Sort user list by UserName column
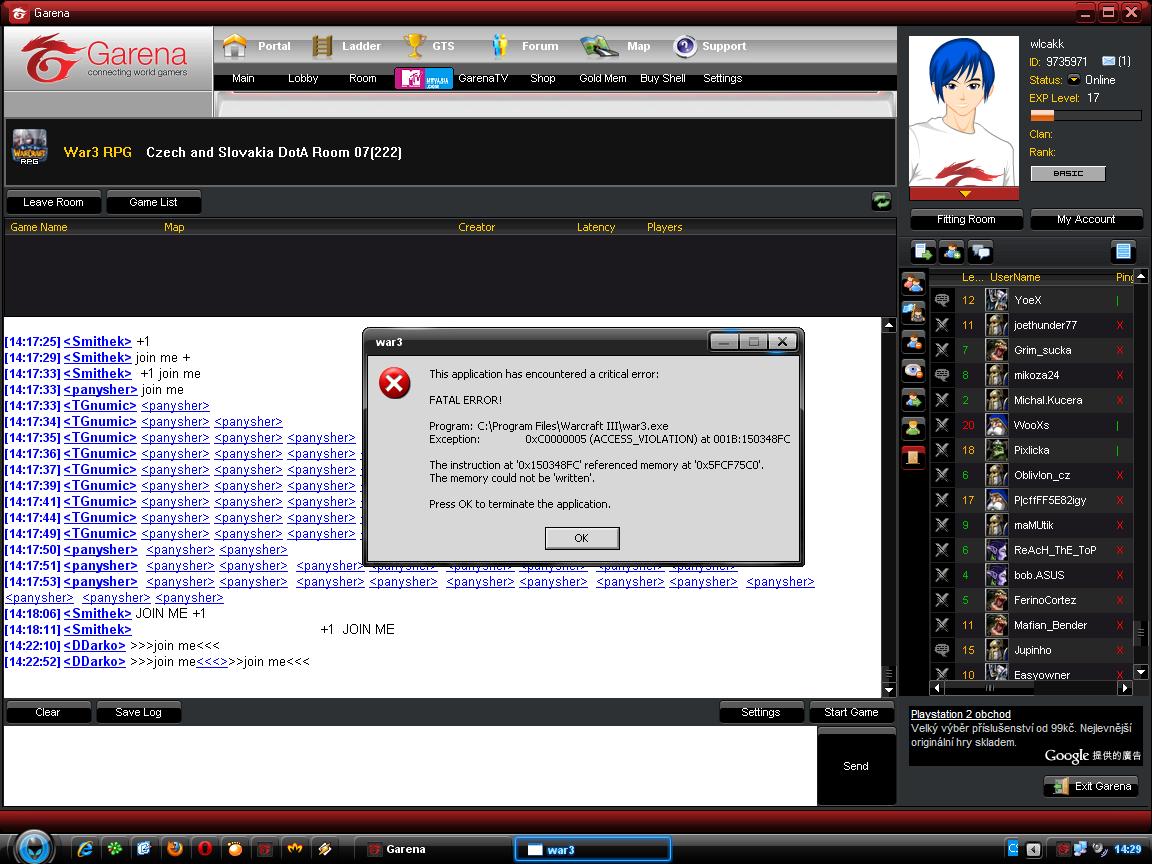 (1015, 277)
